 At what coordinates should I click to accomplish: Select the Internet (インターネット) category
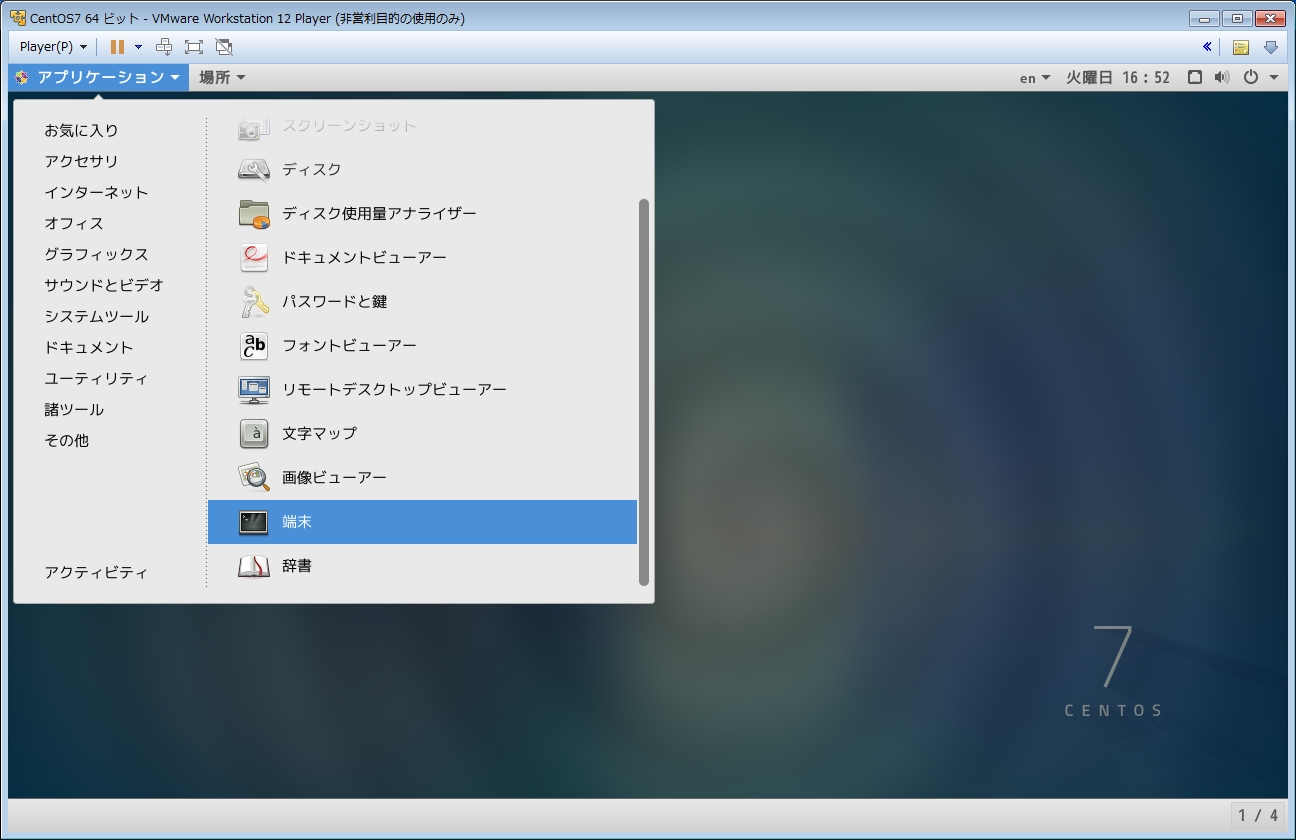coord(96,193)
